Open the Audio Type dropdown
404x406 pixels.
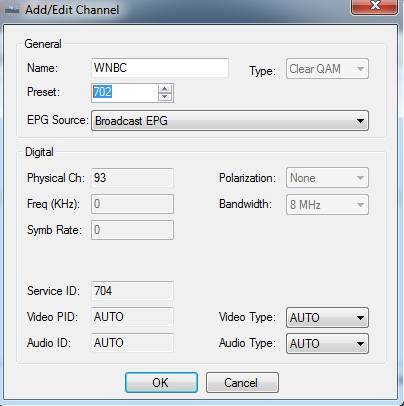click(327, 343)
